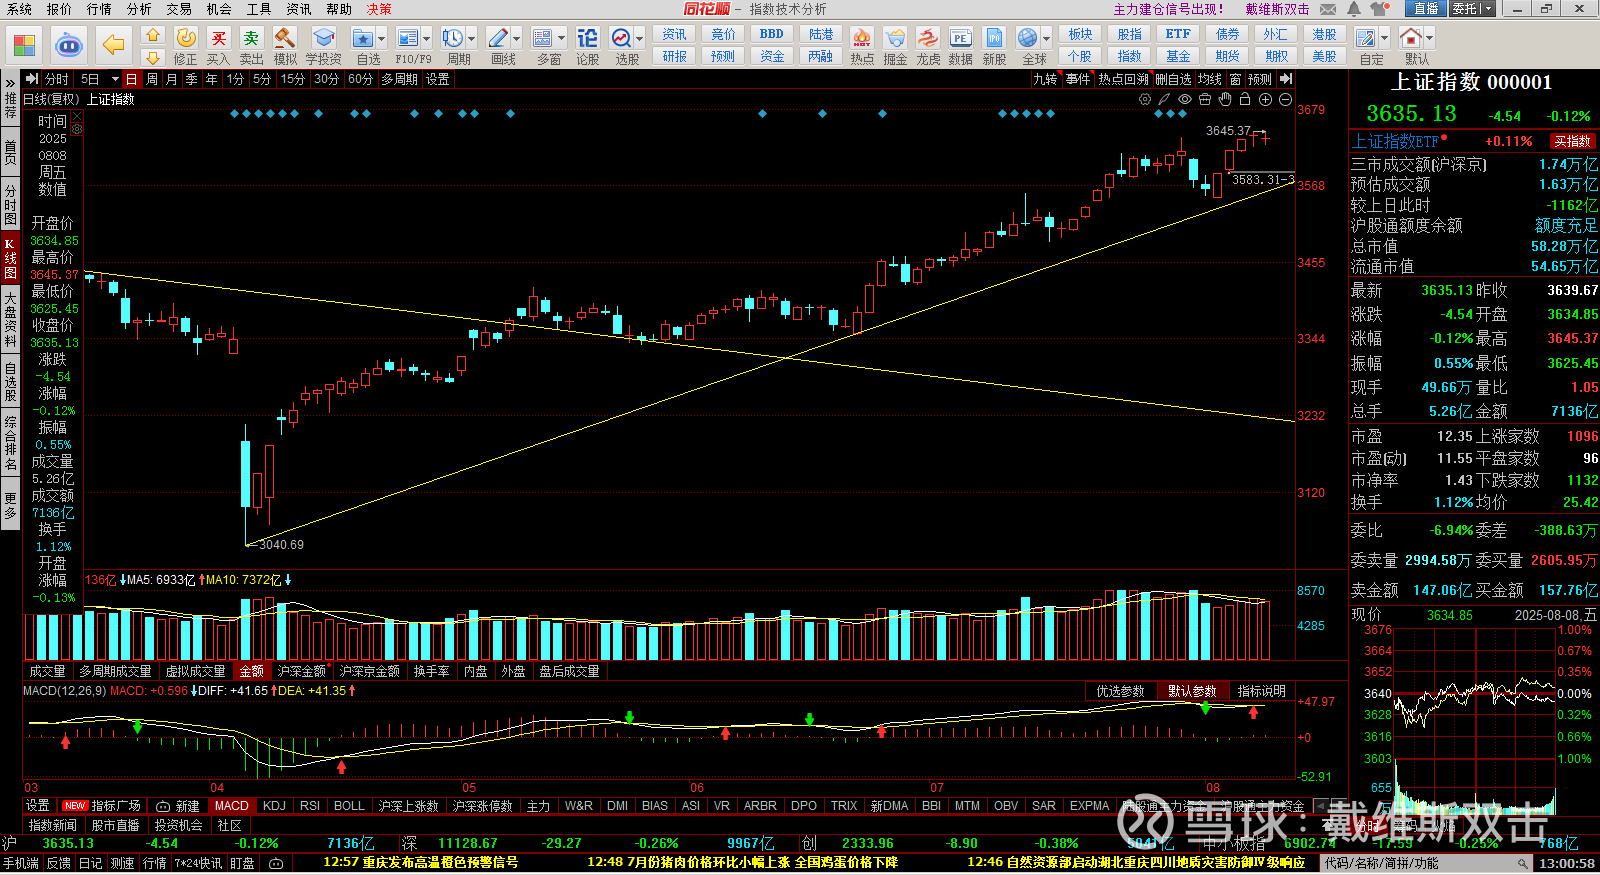Expand the 画线 dropdown arrow
This screenshot has height=875, width=1600.
[x=517, y=40]
